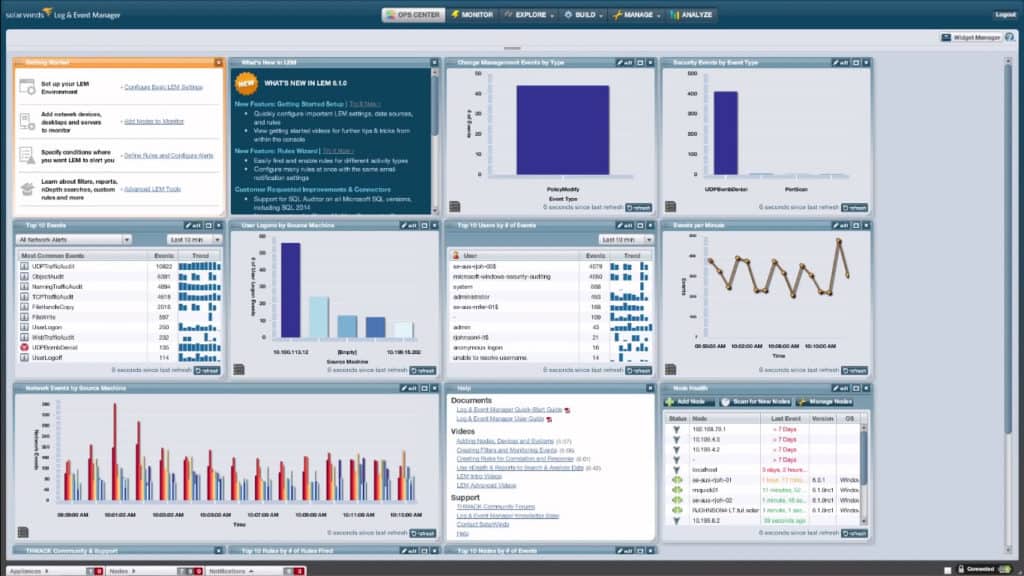Edit the Node Health widget
The image size is (1024, 576).
pos(840,388)
